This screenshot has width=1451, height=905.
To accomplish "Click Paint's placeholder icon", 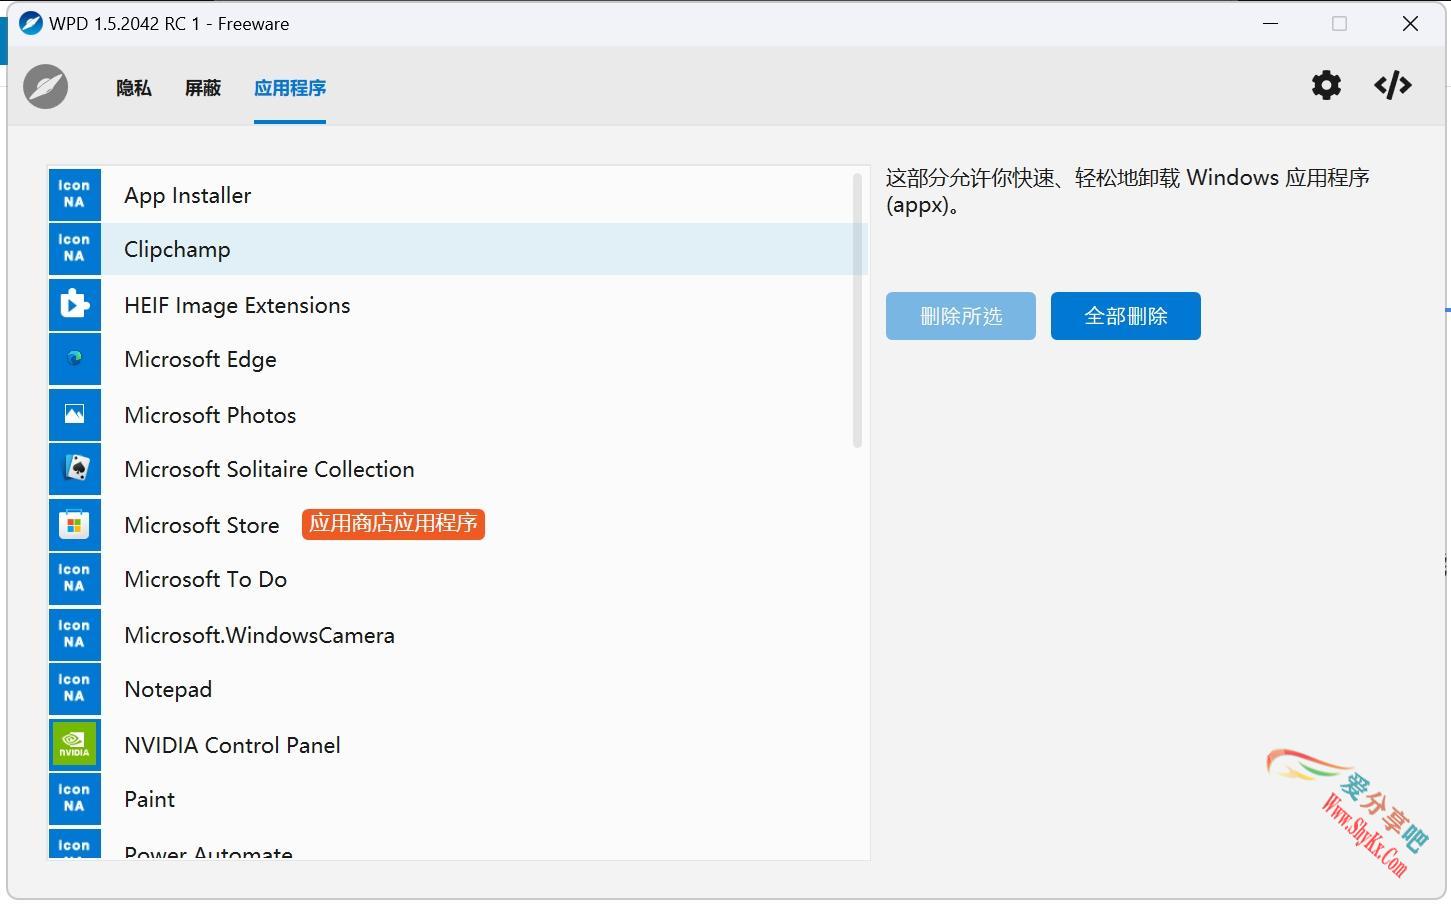I will coord(75,799).
